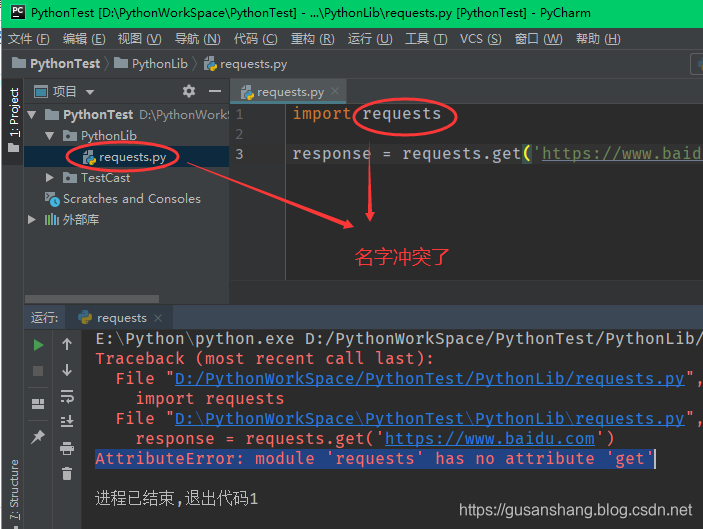
Task: Open the 导航 (N) menu
Action: click(197, 39)
